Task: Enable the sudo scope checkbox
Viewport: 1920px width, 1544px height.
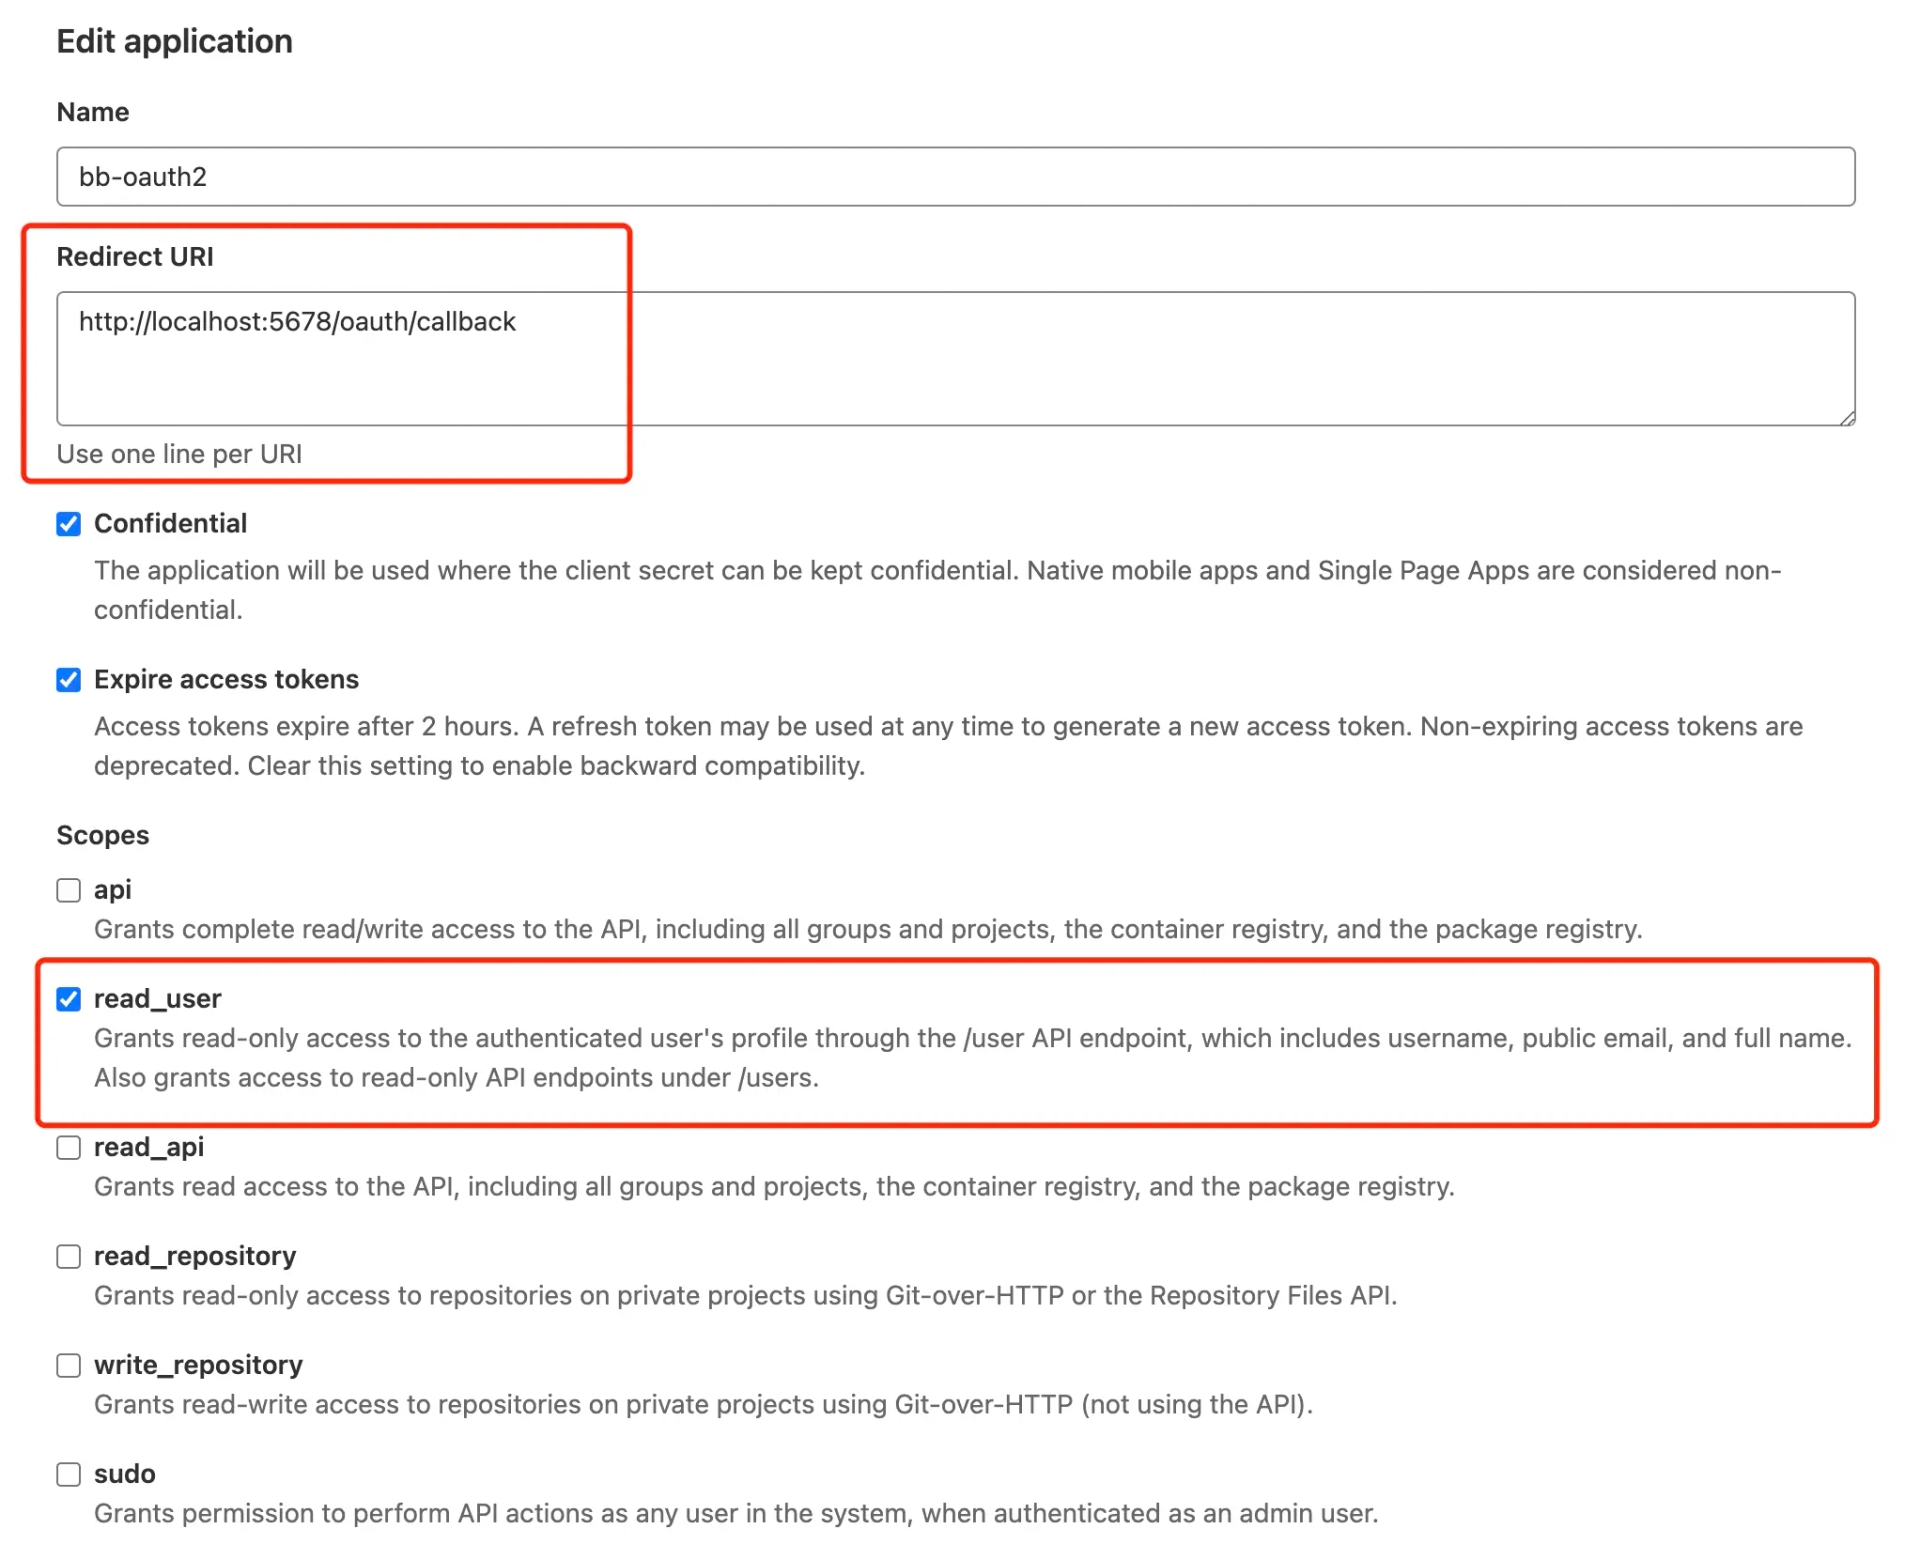Action: tap(68, 1474)
